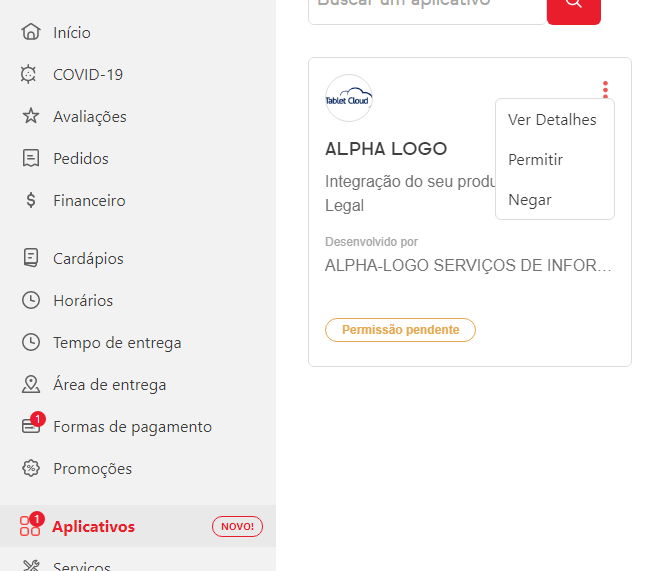Click the Buscar um aplicativo search field
Viewport: 647px width, 571px height.
(427, 4)
